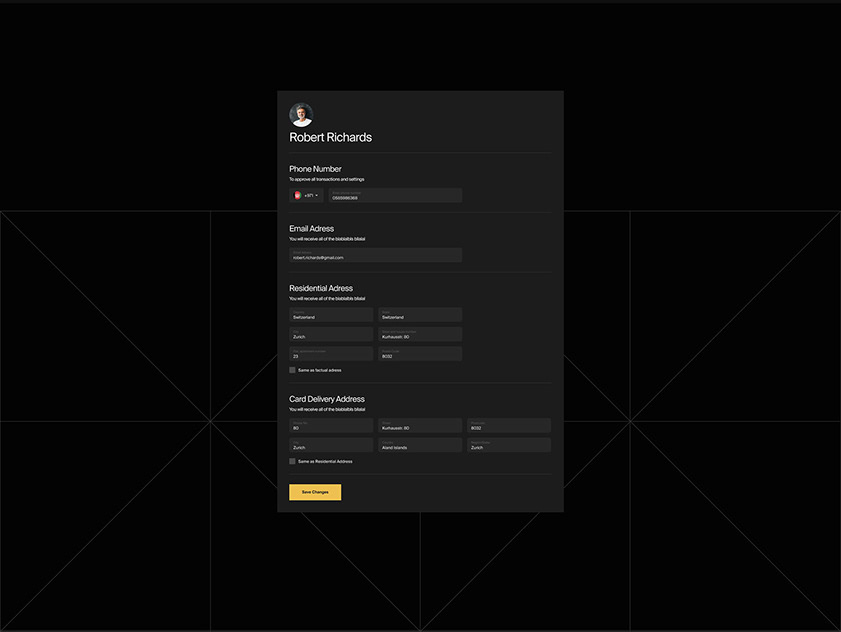This screenshot has height=632, width=841.
Task: Click the Robert Richards name heading
Action: tap(329, 136)
